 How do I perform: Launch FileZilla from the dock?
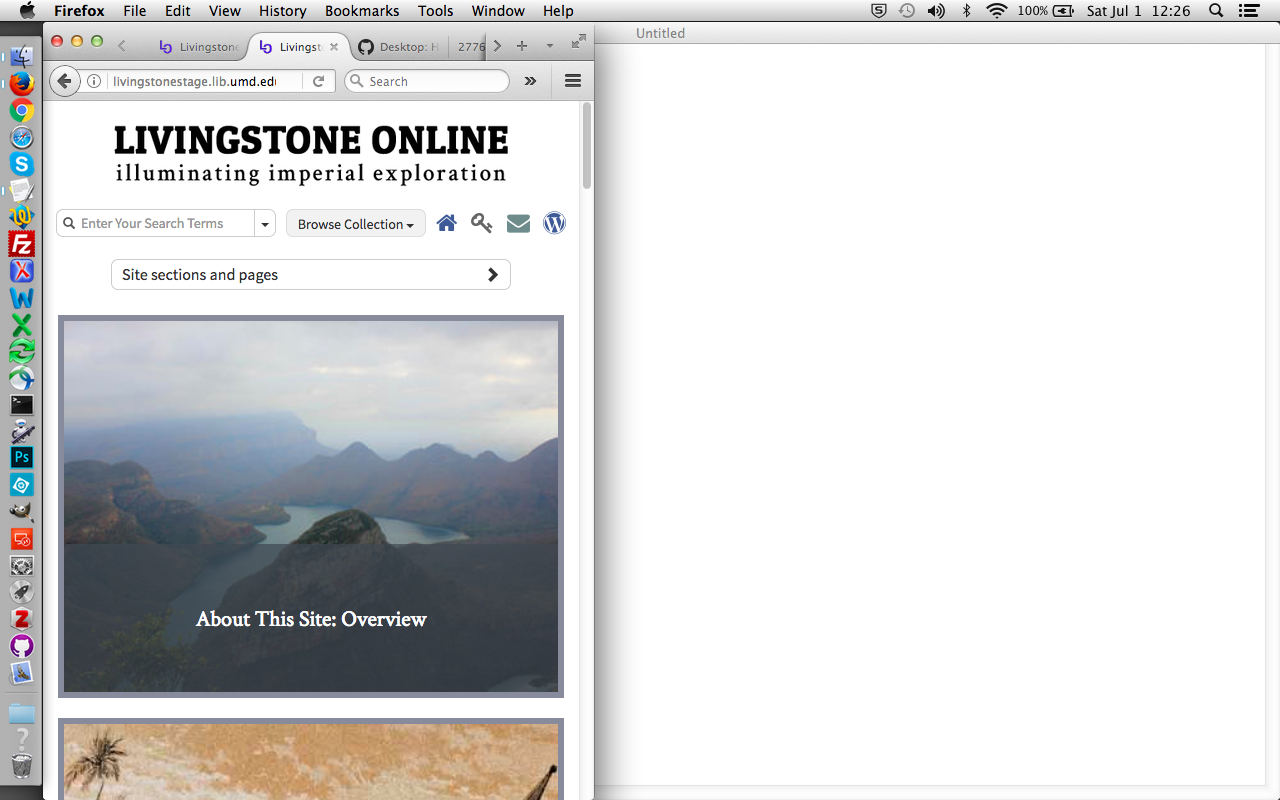22,244
